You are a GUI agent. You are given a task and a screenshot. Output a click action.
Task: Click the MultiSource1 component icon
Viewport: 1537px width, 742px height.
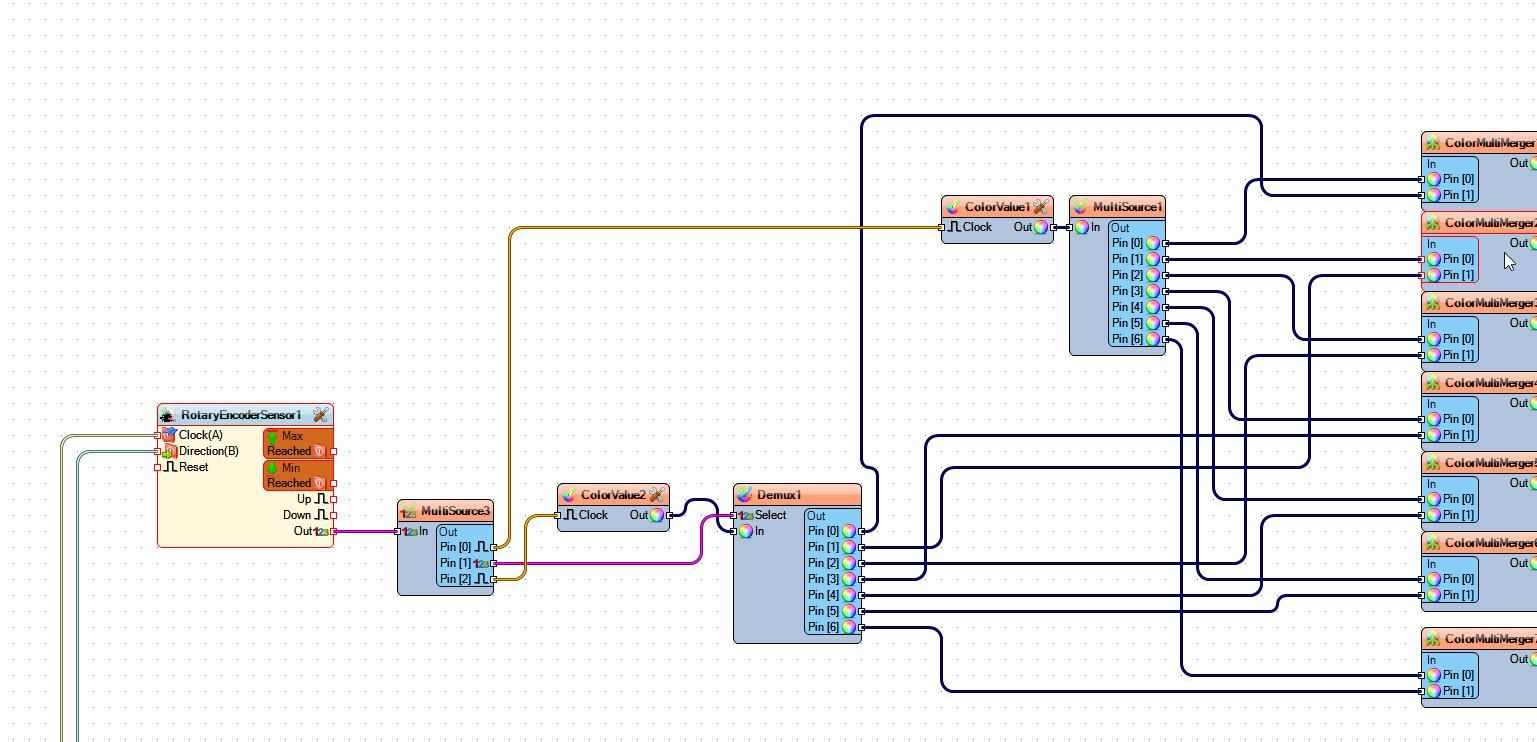(1080, 207)
